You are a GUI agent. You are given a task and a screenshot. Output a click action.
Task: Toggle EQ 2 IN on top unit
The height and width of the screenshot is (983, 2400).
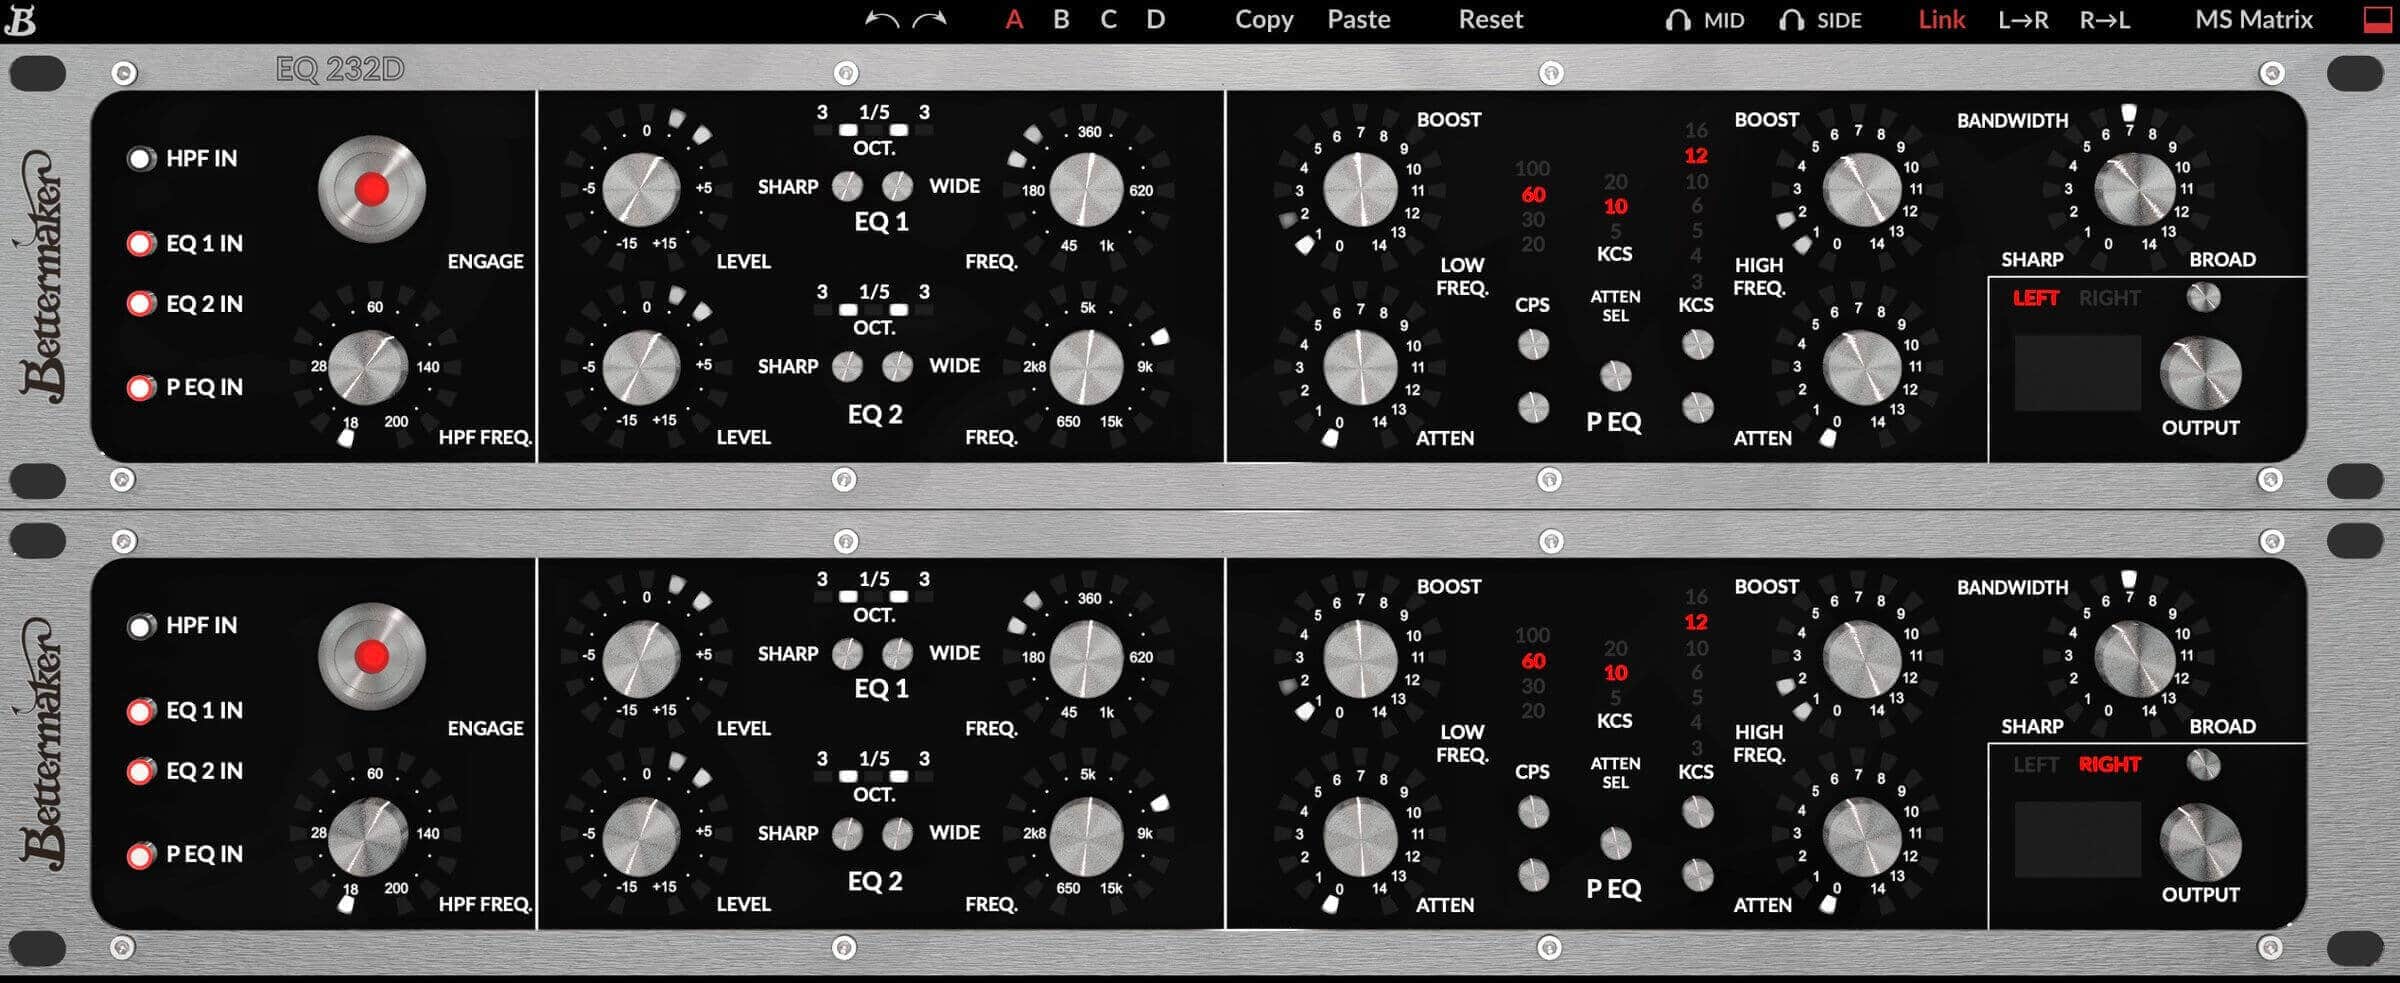point(142,304)
